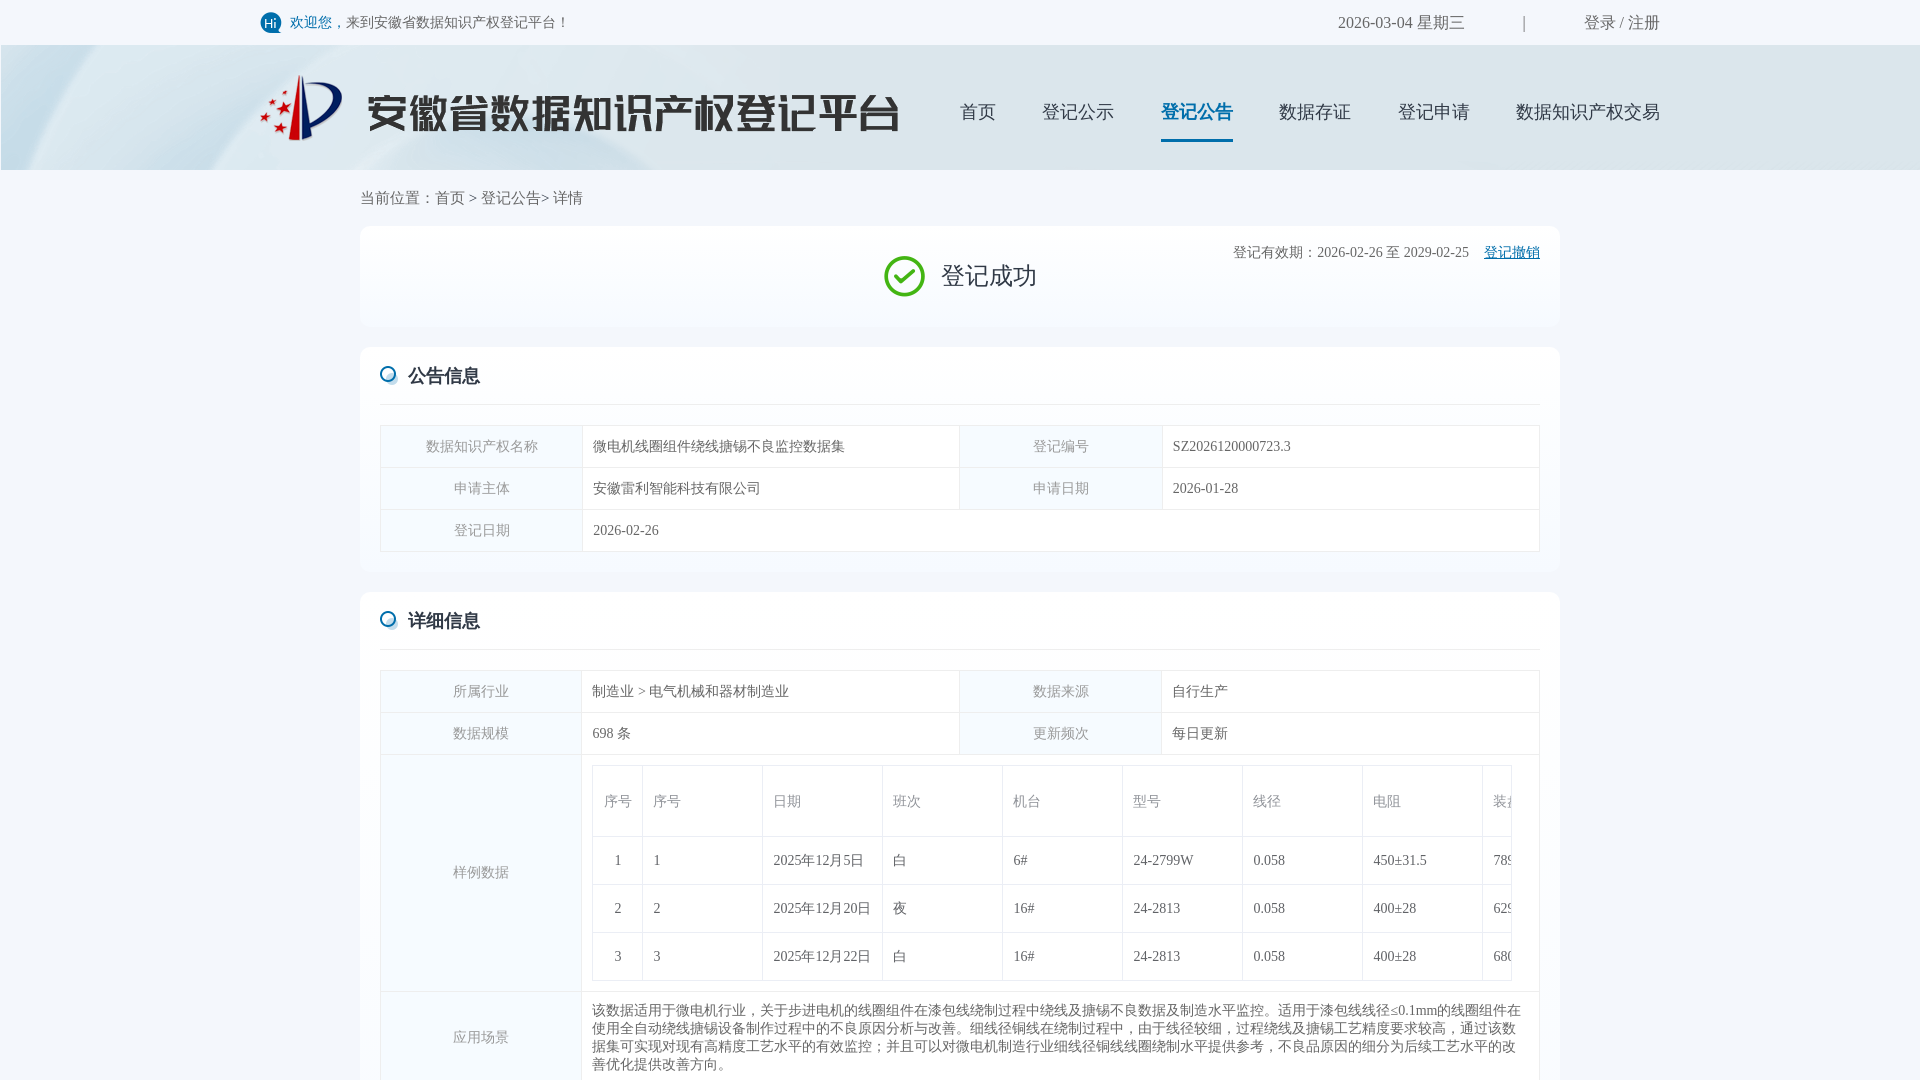Image resolution: width=1920 pixels, height=1080 pixels.
Task: Click the date 2026-03-04 星期三
Action: coord(1400,23)
